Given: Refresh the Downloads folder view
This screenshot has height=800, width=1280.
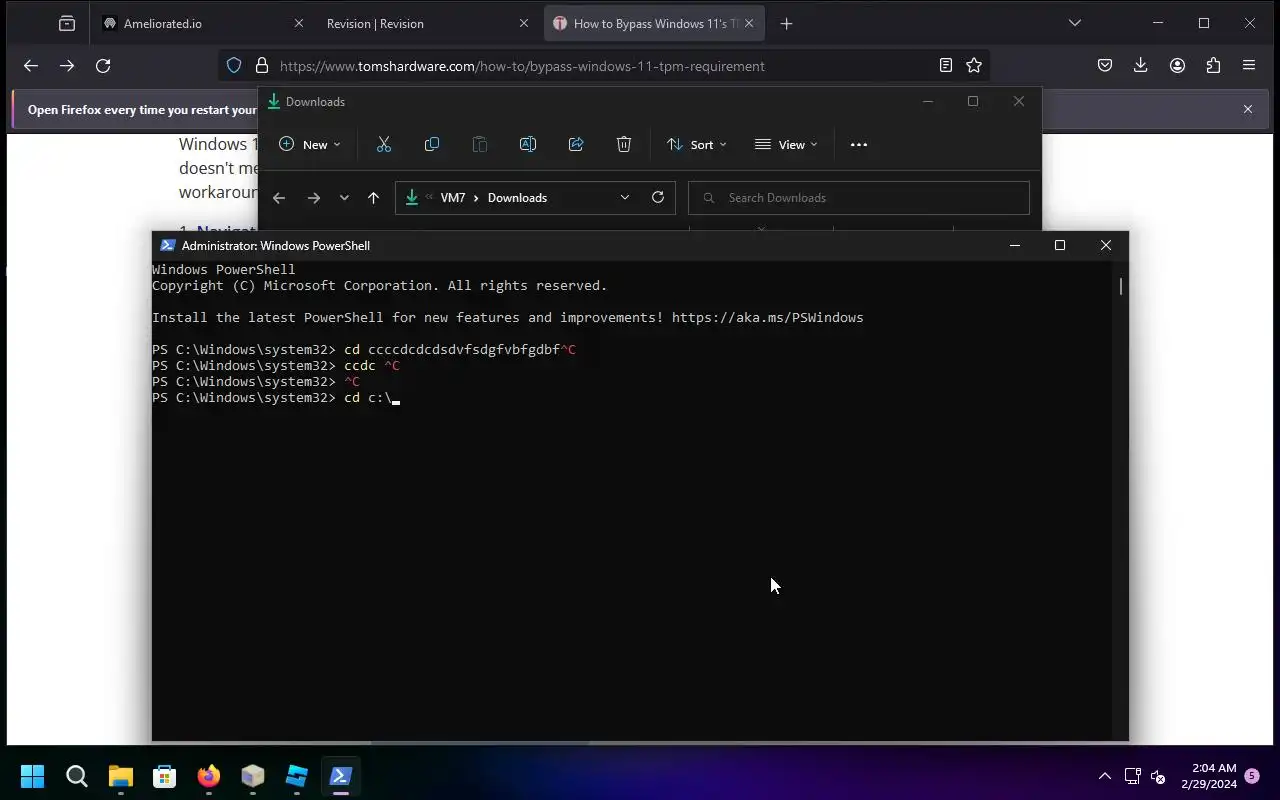Looking at the screenshot, I should click(x=658, y=197).
